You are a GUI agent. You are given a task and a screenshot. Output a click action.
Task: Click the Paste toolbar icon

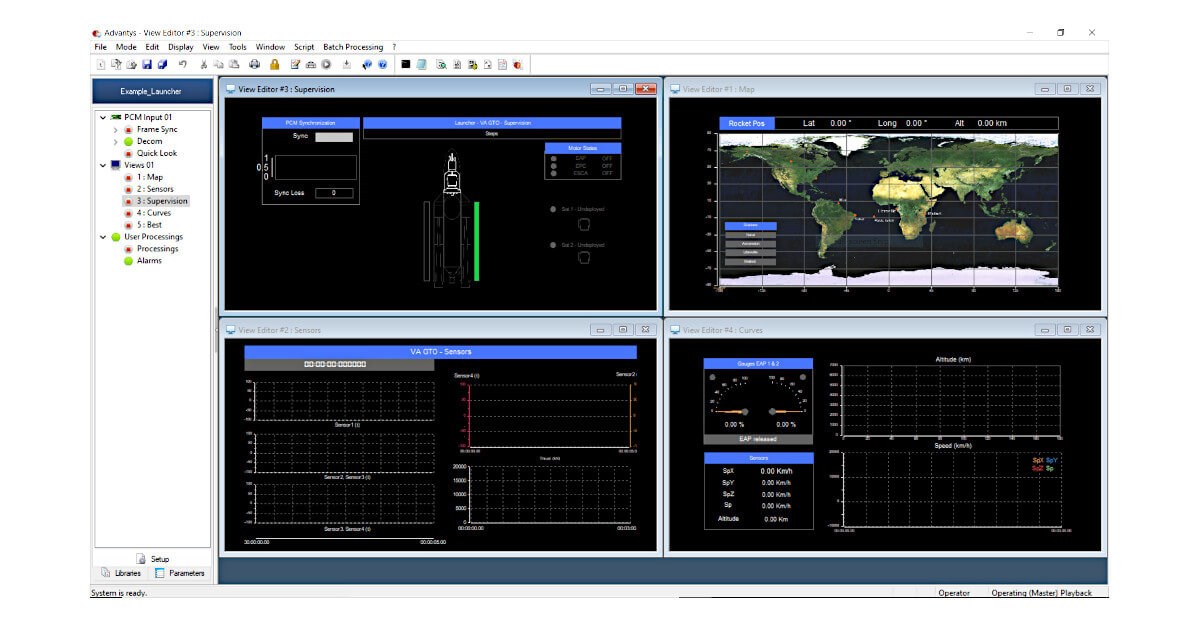(x=233, y=62)
